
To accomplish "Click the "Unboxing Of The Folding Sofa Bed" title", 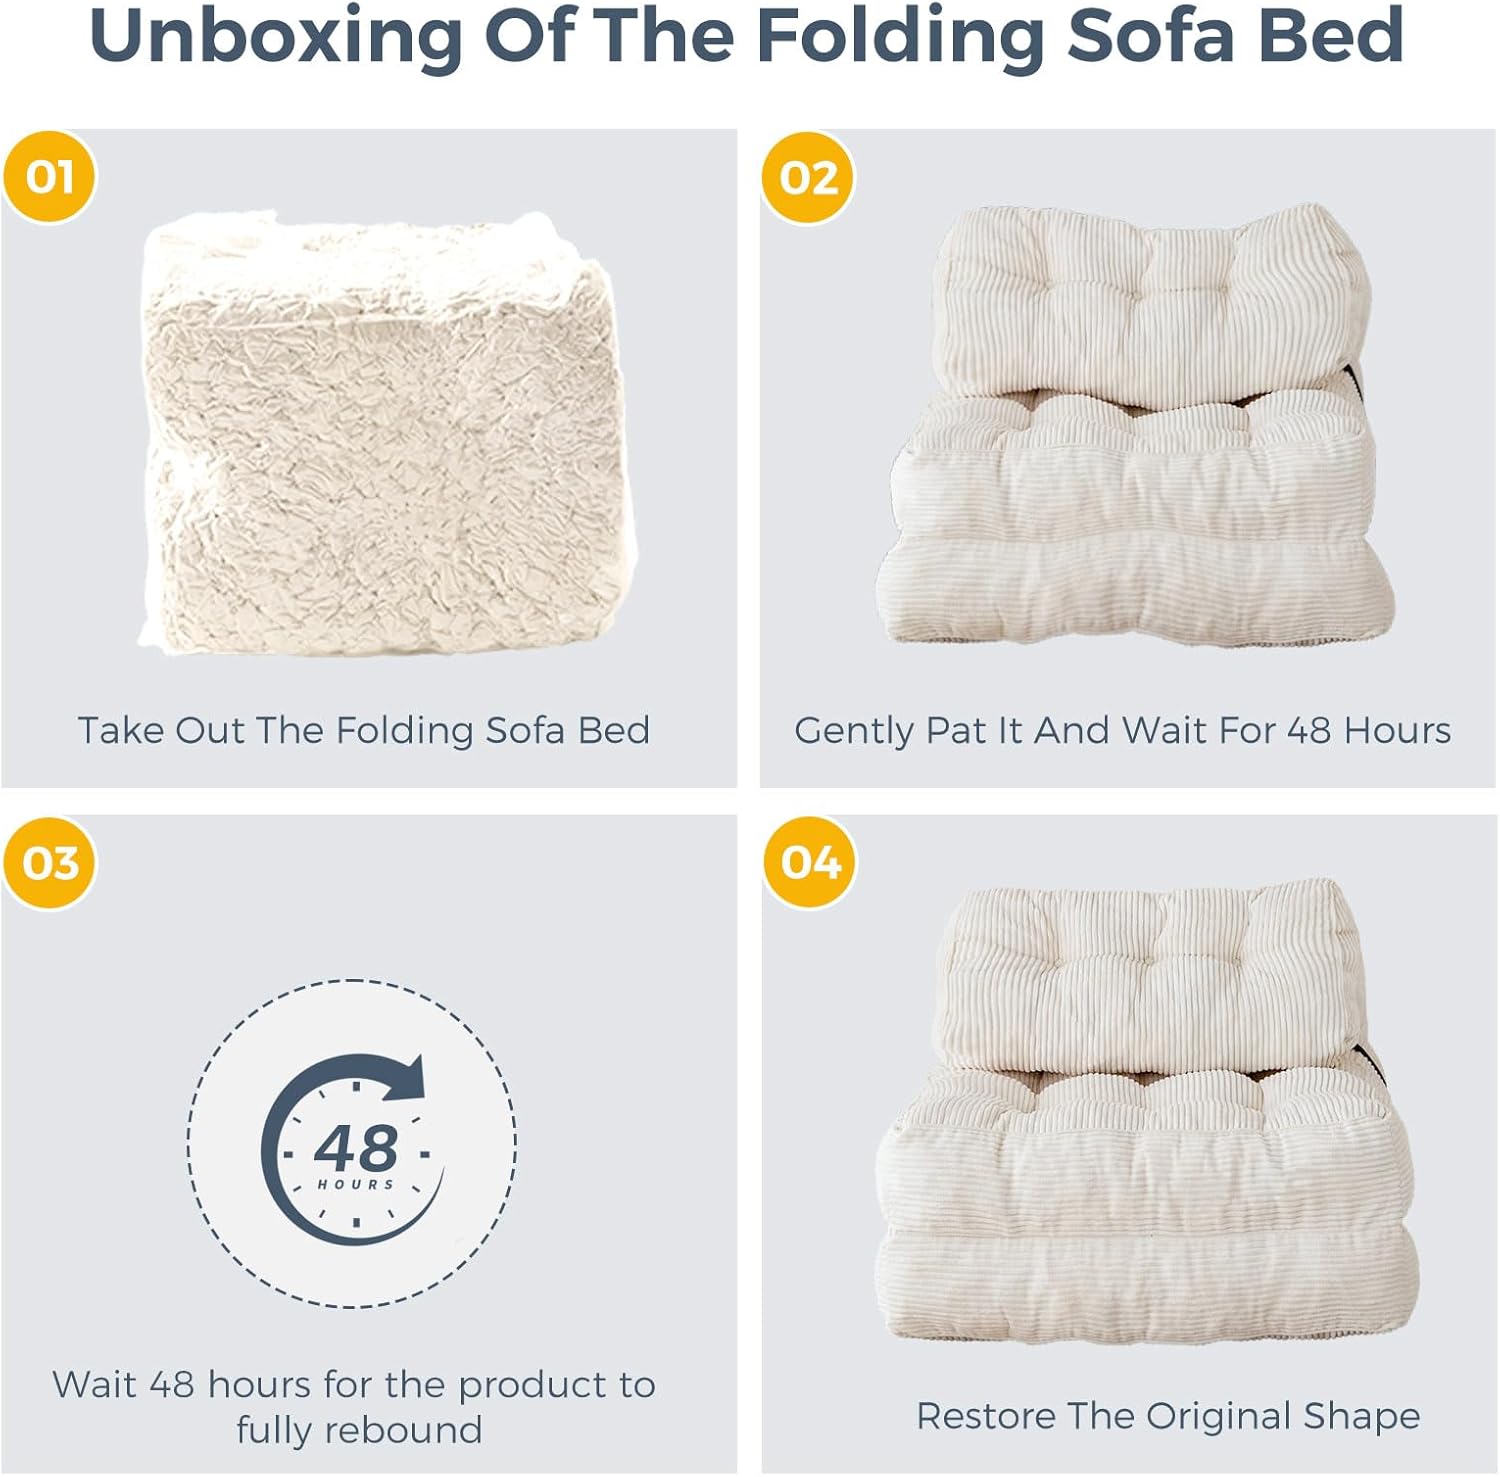I will 747,35.
